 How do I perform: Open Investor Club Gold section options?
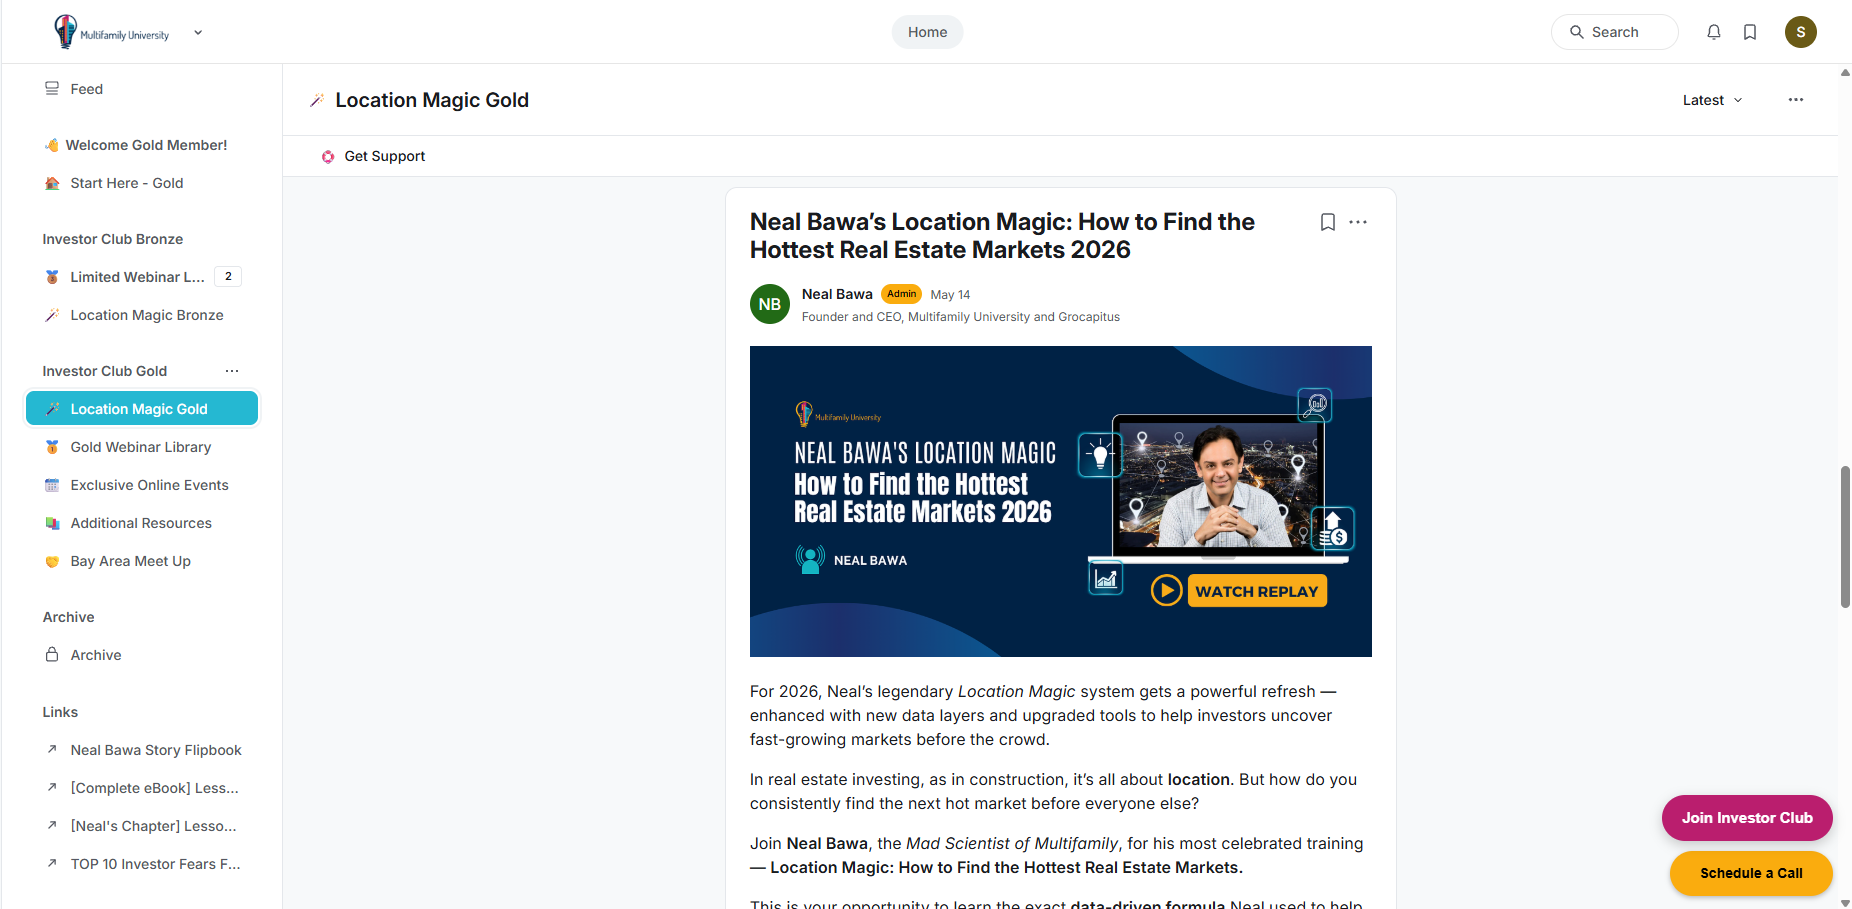coord(232,371)
